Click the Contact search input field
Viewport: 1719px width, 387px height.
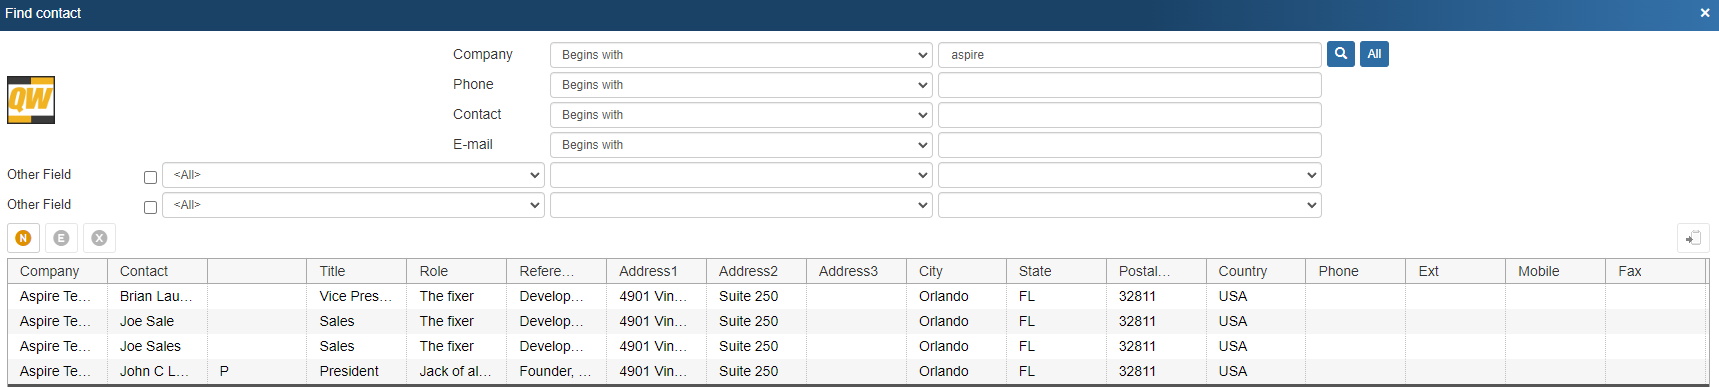tap(1130, 115)
